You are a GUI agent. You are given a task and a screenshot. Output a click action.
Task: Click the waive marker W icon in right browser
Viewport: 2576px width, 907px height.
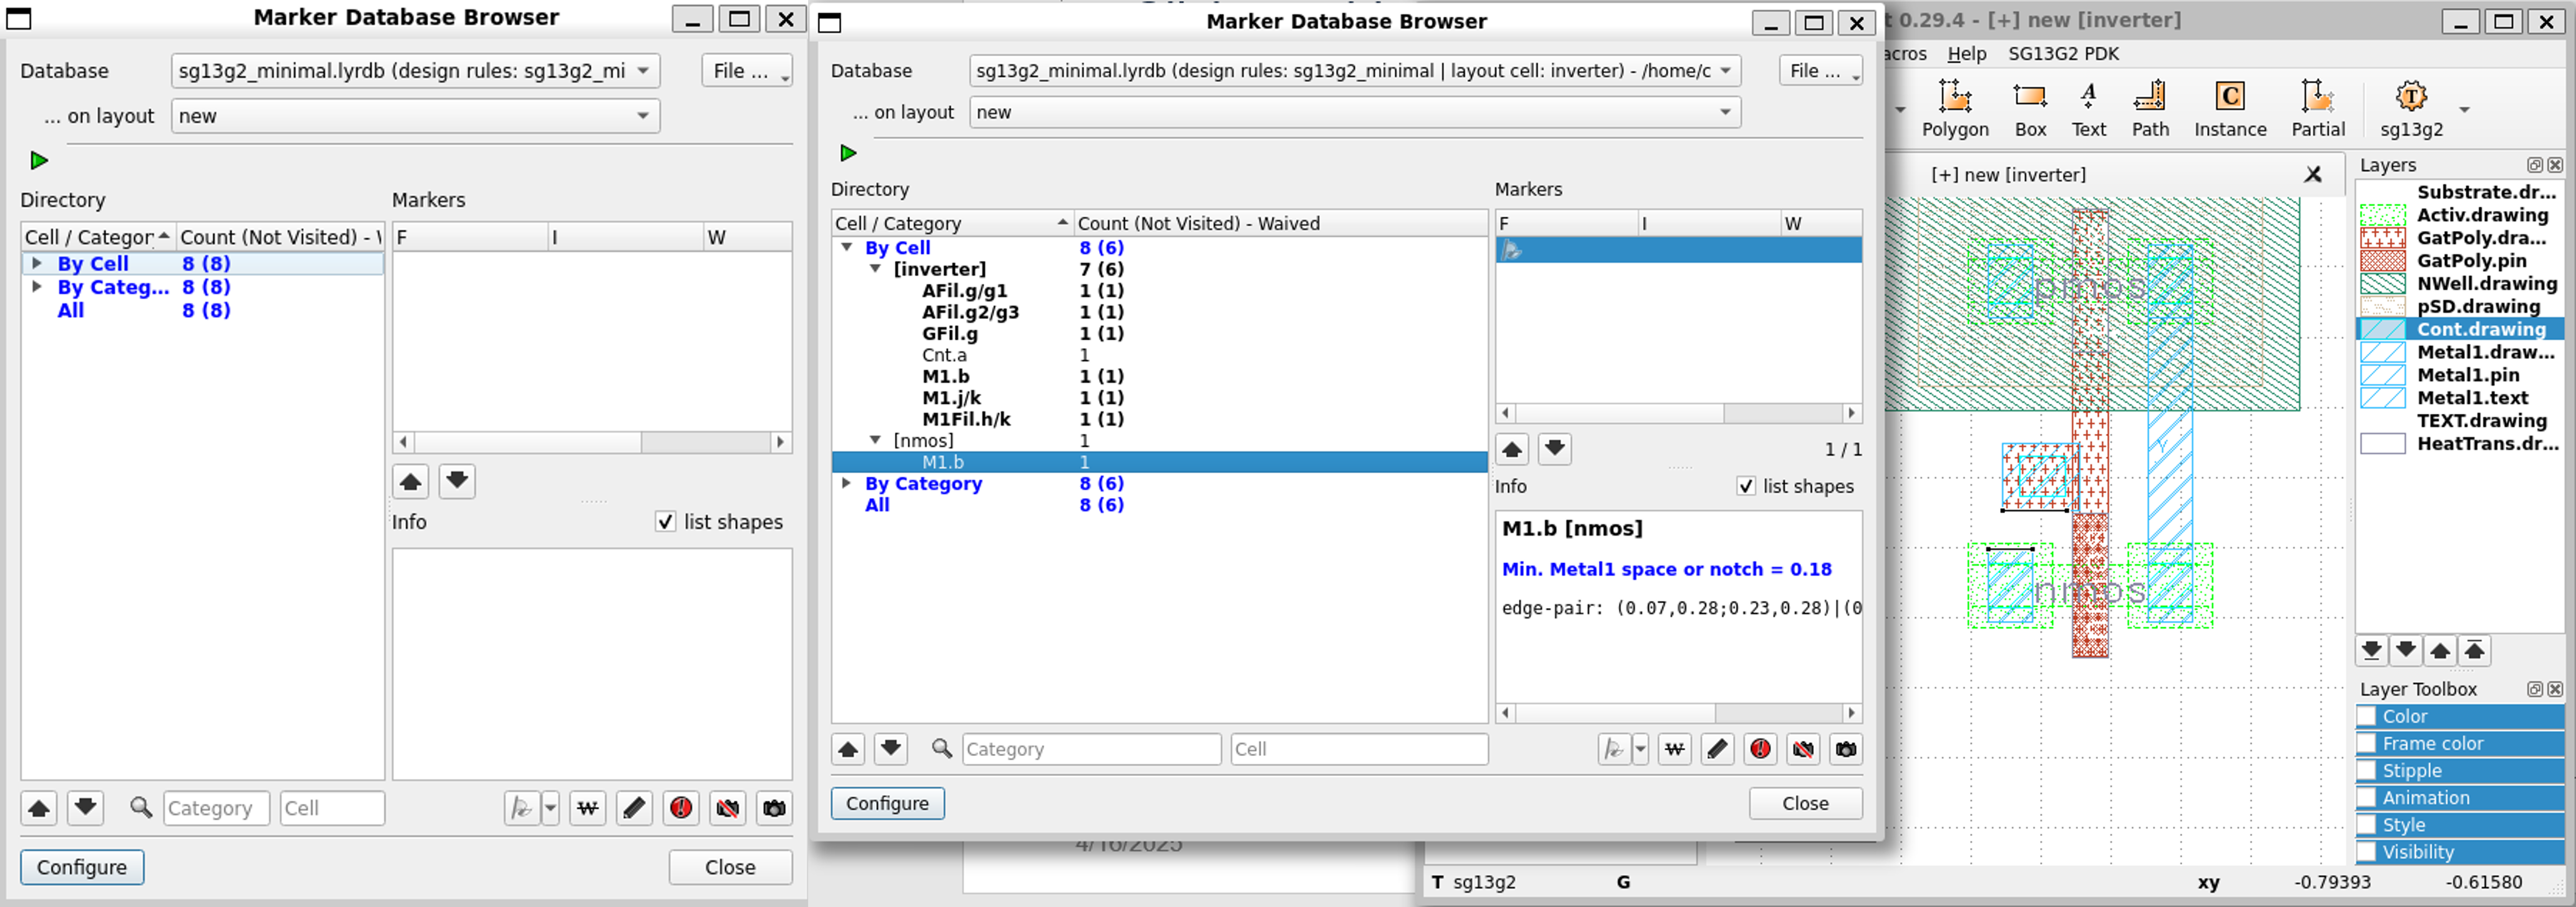click(1675, 749)
